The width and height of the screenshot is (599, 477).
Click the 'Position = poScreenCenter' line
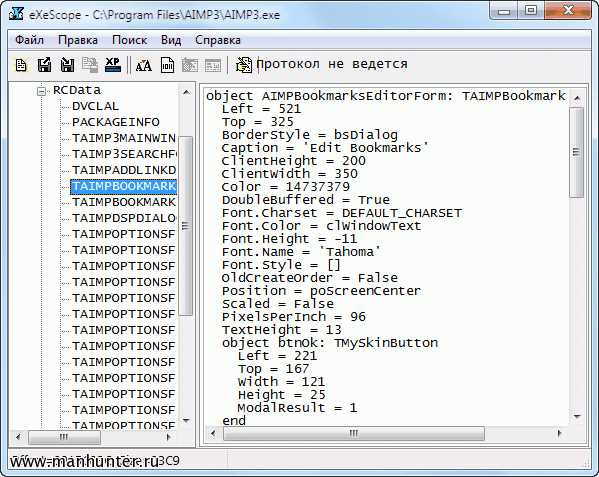(x=322, y=291)
